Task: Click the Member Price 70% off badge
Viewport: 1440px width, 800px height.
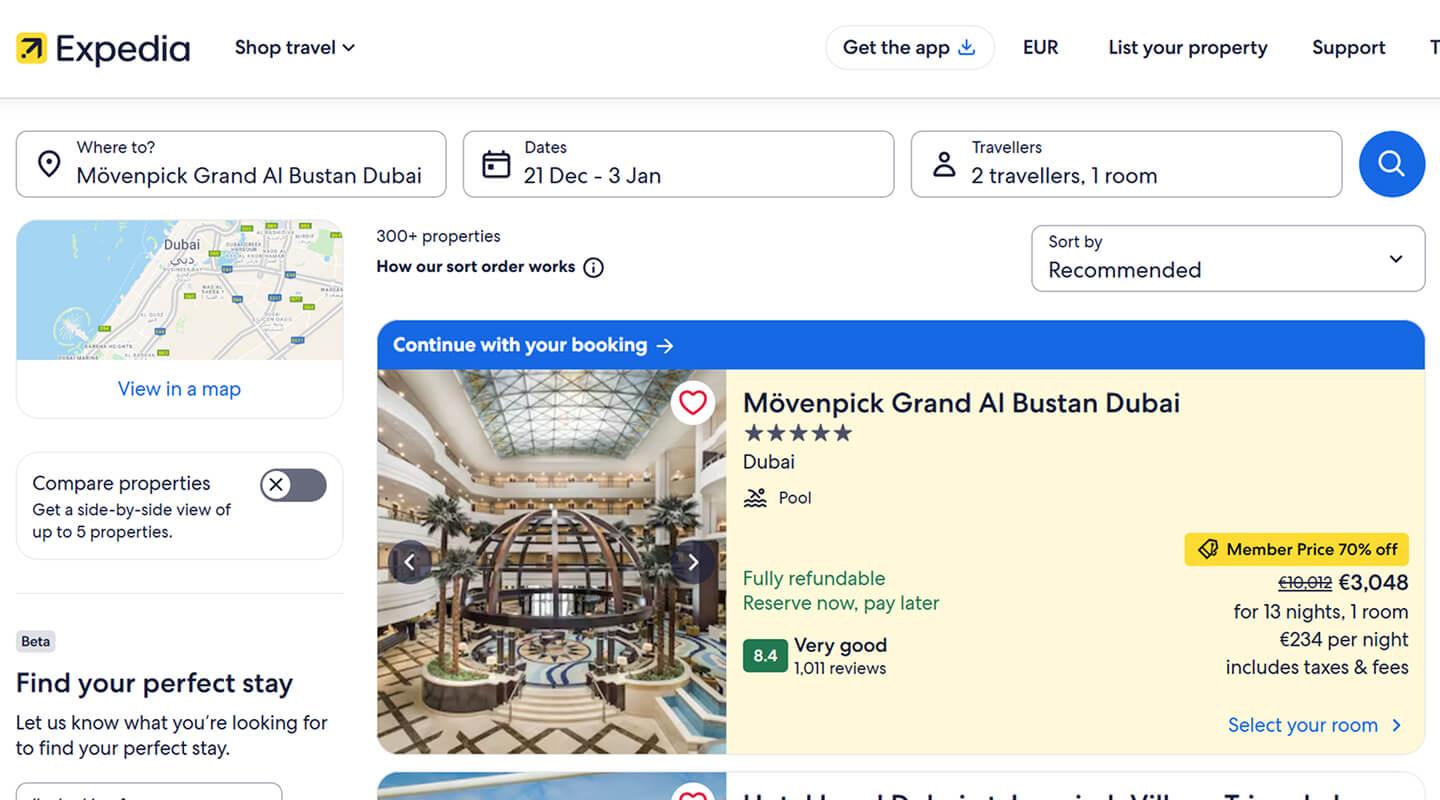Action: (1297, 549)
